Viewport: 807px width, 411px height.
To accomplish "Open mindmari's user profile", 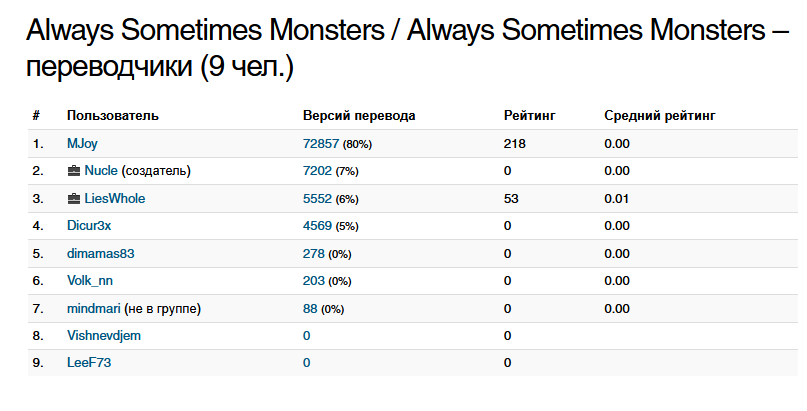I will 94,309.
